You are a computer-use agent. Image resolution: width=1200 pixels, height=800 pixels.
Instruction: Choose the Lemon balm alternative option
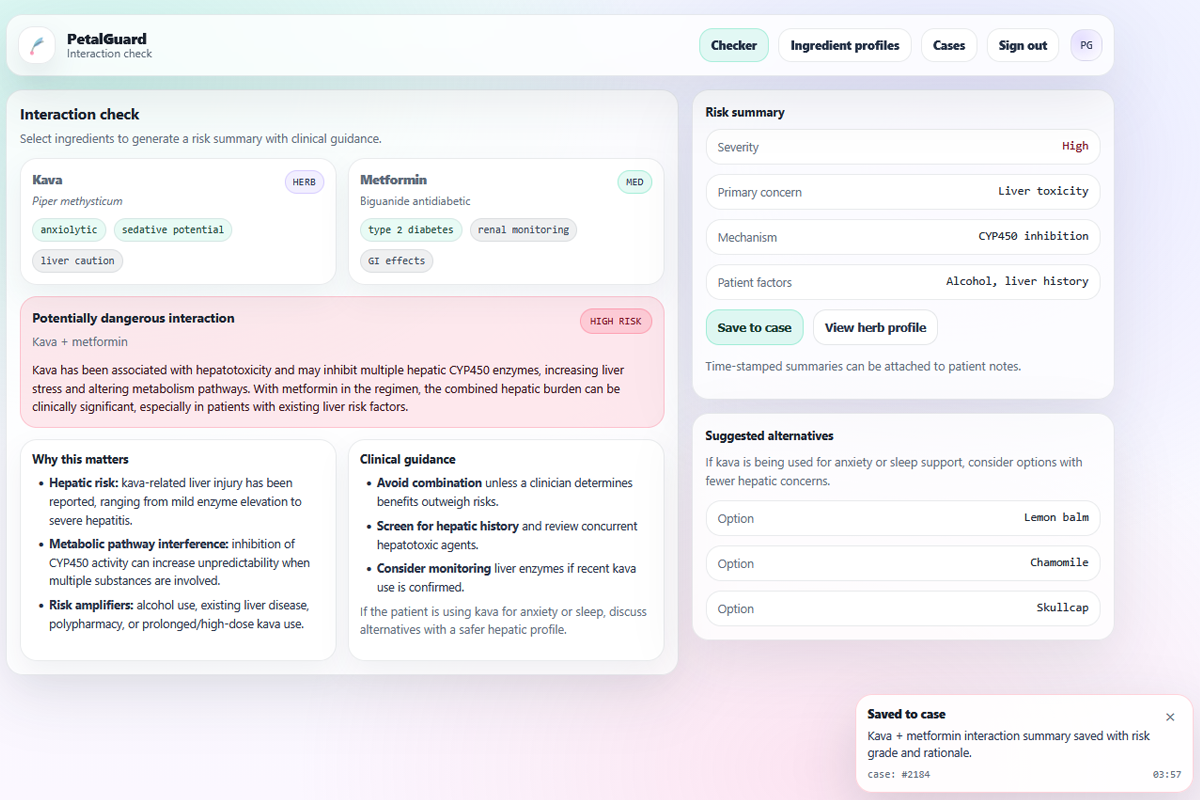coord(902,518)
